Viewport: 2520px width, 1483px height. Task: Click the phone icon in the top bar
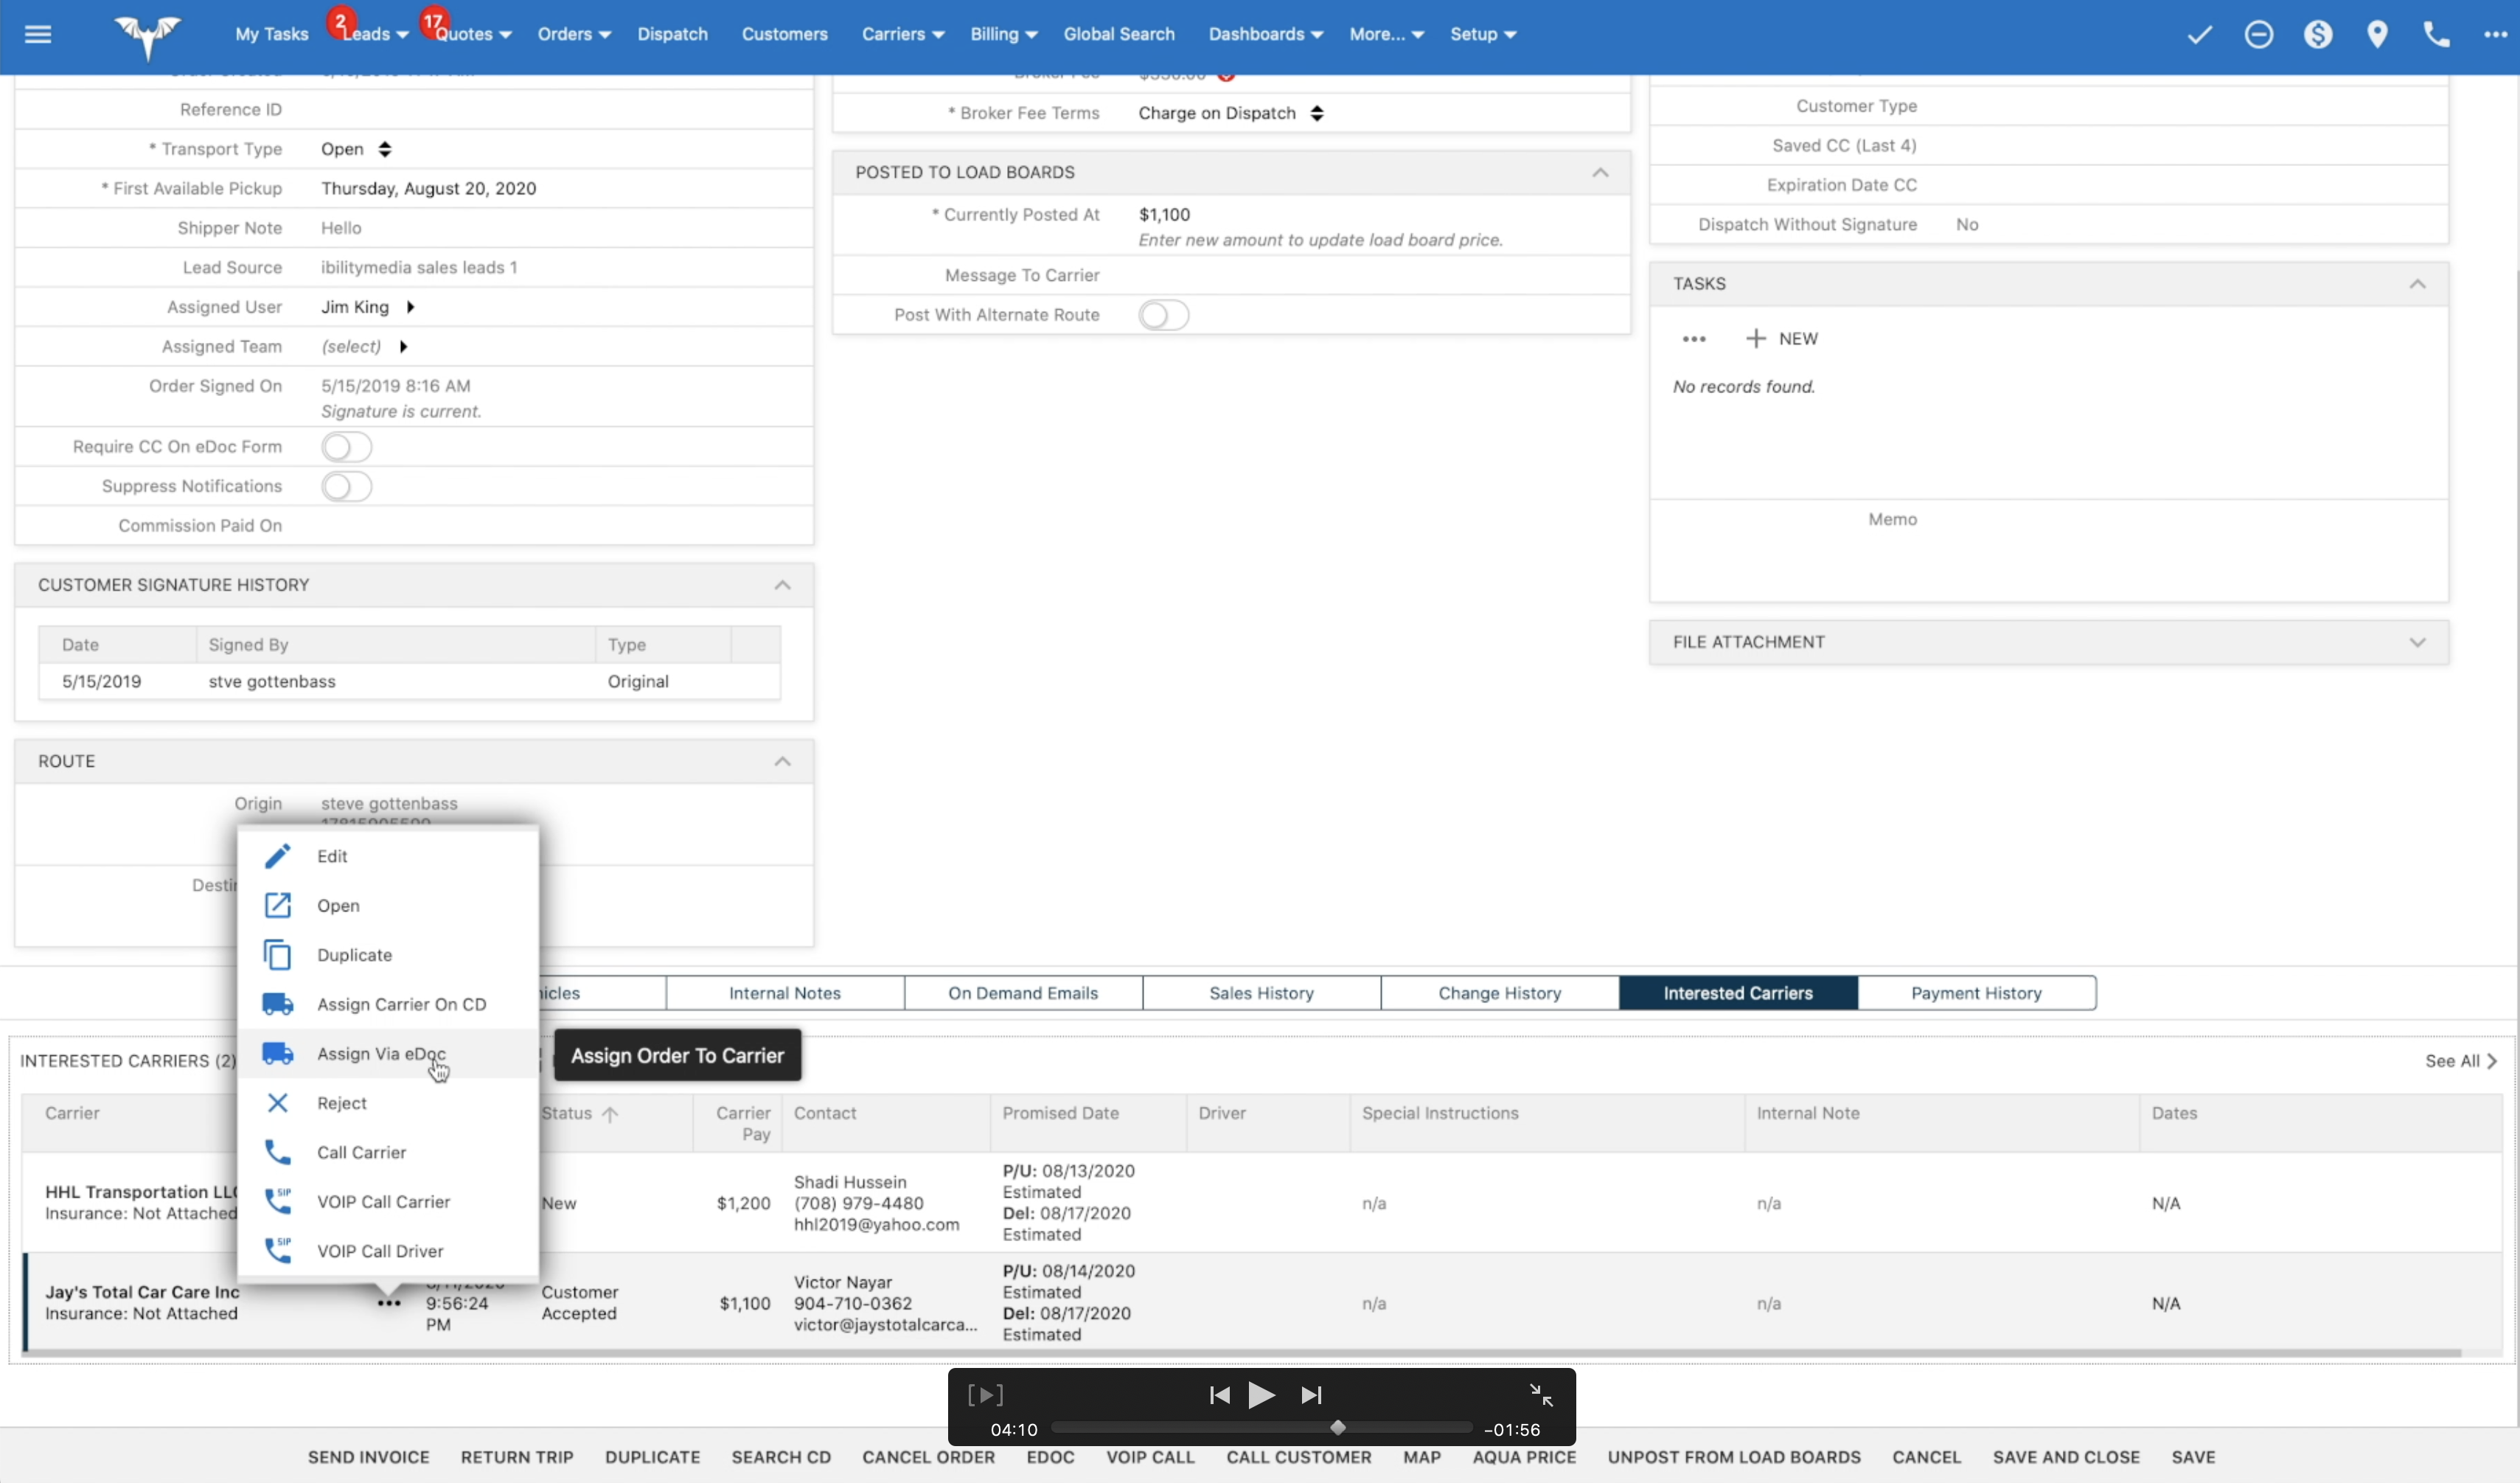[x=2436, y=34]
